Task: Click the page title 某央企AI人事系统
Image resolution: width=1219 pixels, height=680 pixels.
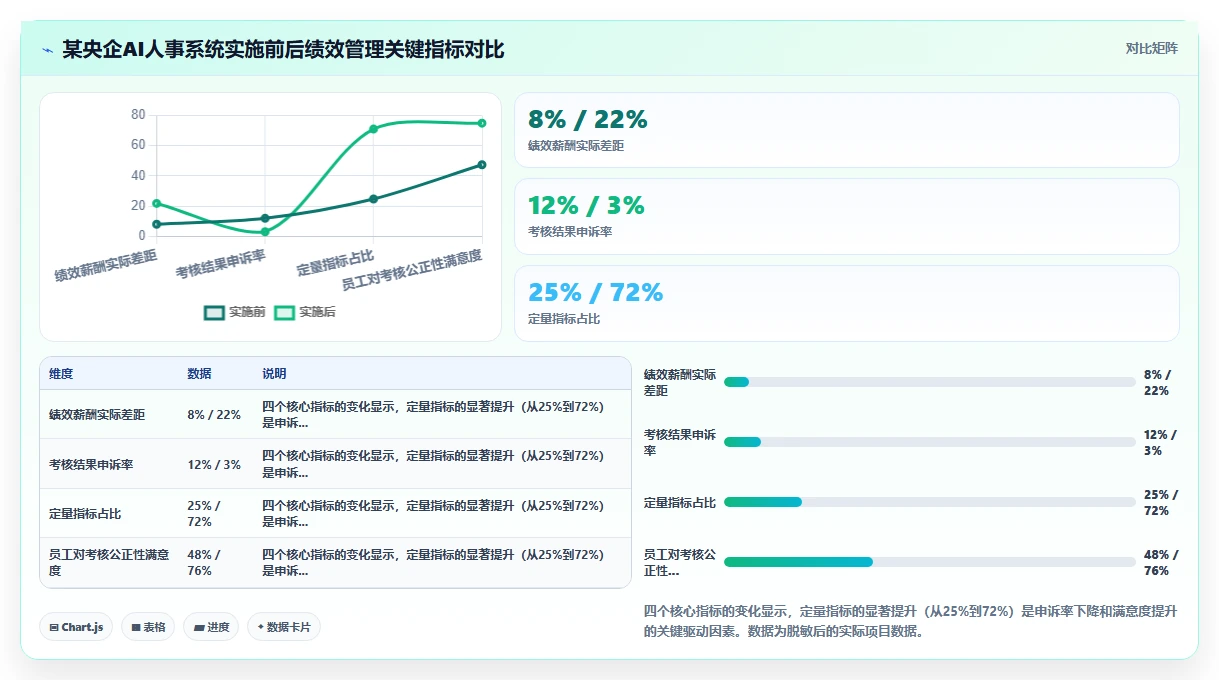Action: click(283, 49)
